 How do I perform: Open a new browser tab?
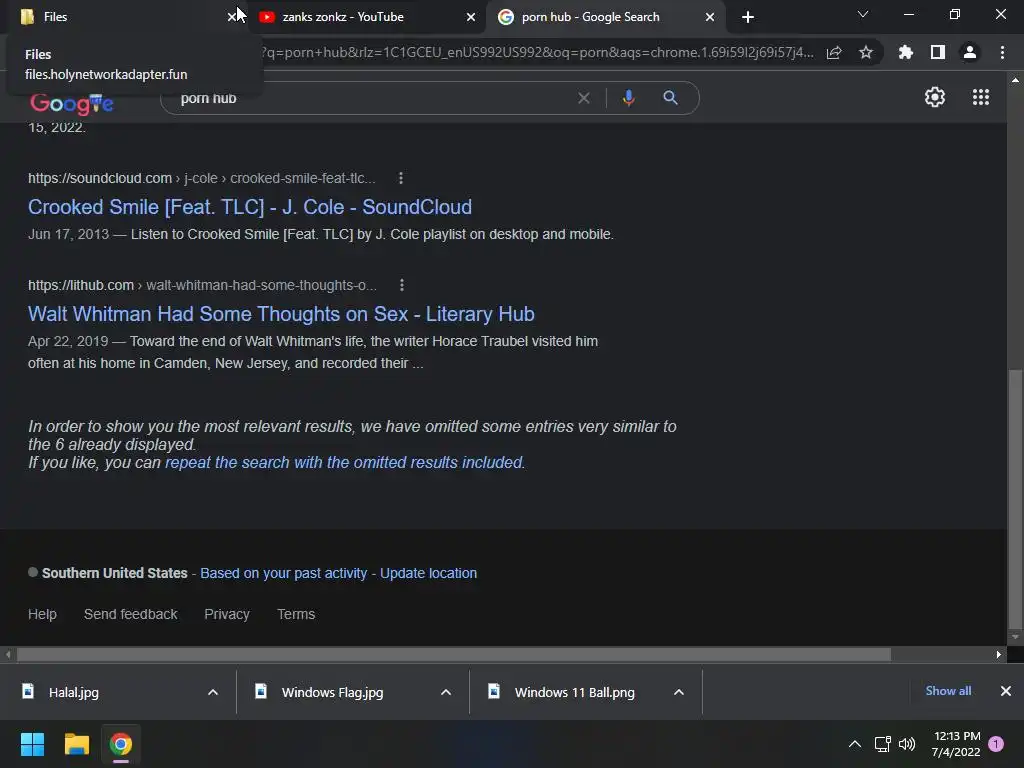tap(748, 17)
